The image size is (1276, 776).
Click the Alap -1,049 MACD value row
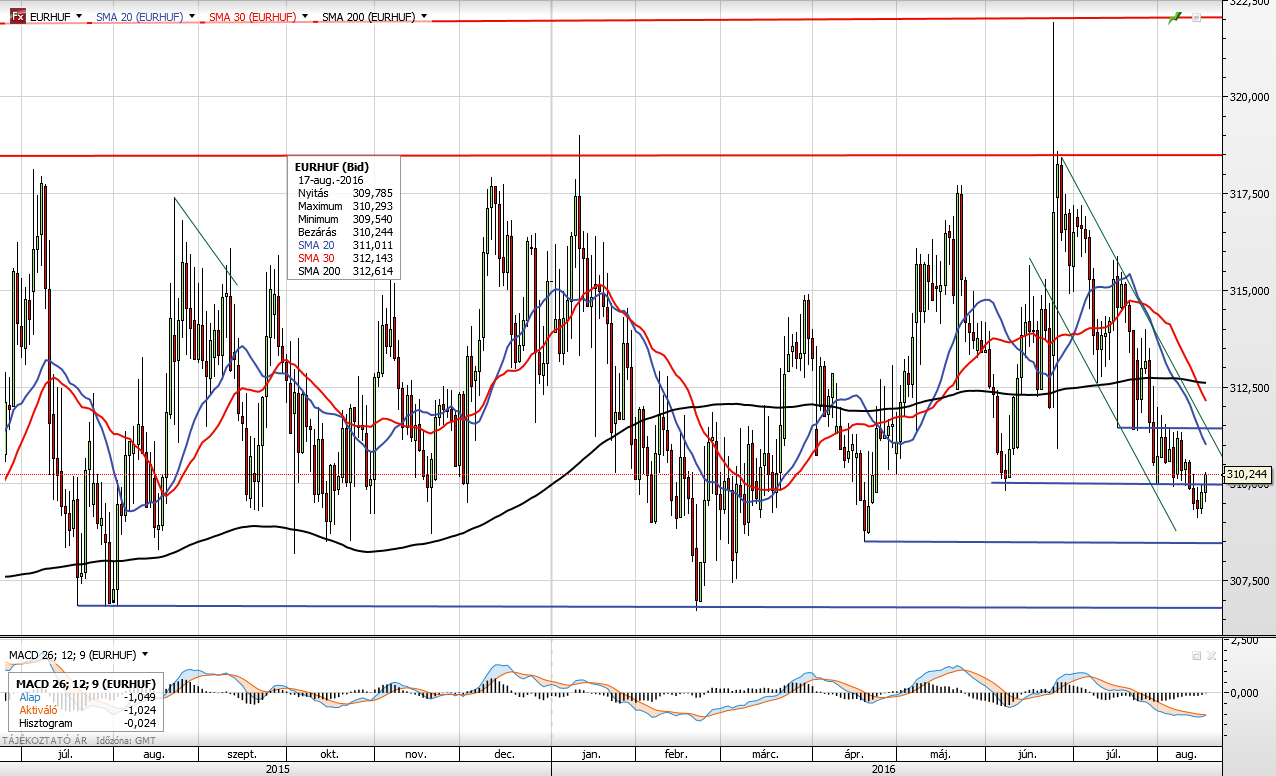click(x=86, y=697)
